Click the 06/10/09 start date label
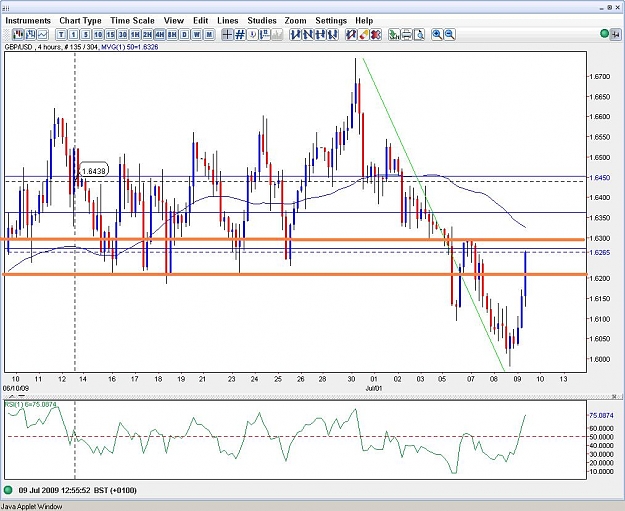This screenshot has height=511, width=625. coord(16,388)
